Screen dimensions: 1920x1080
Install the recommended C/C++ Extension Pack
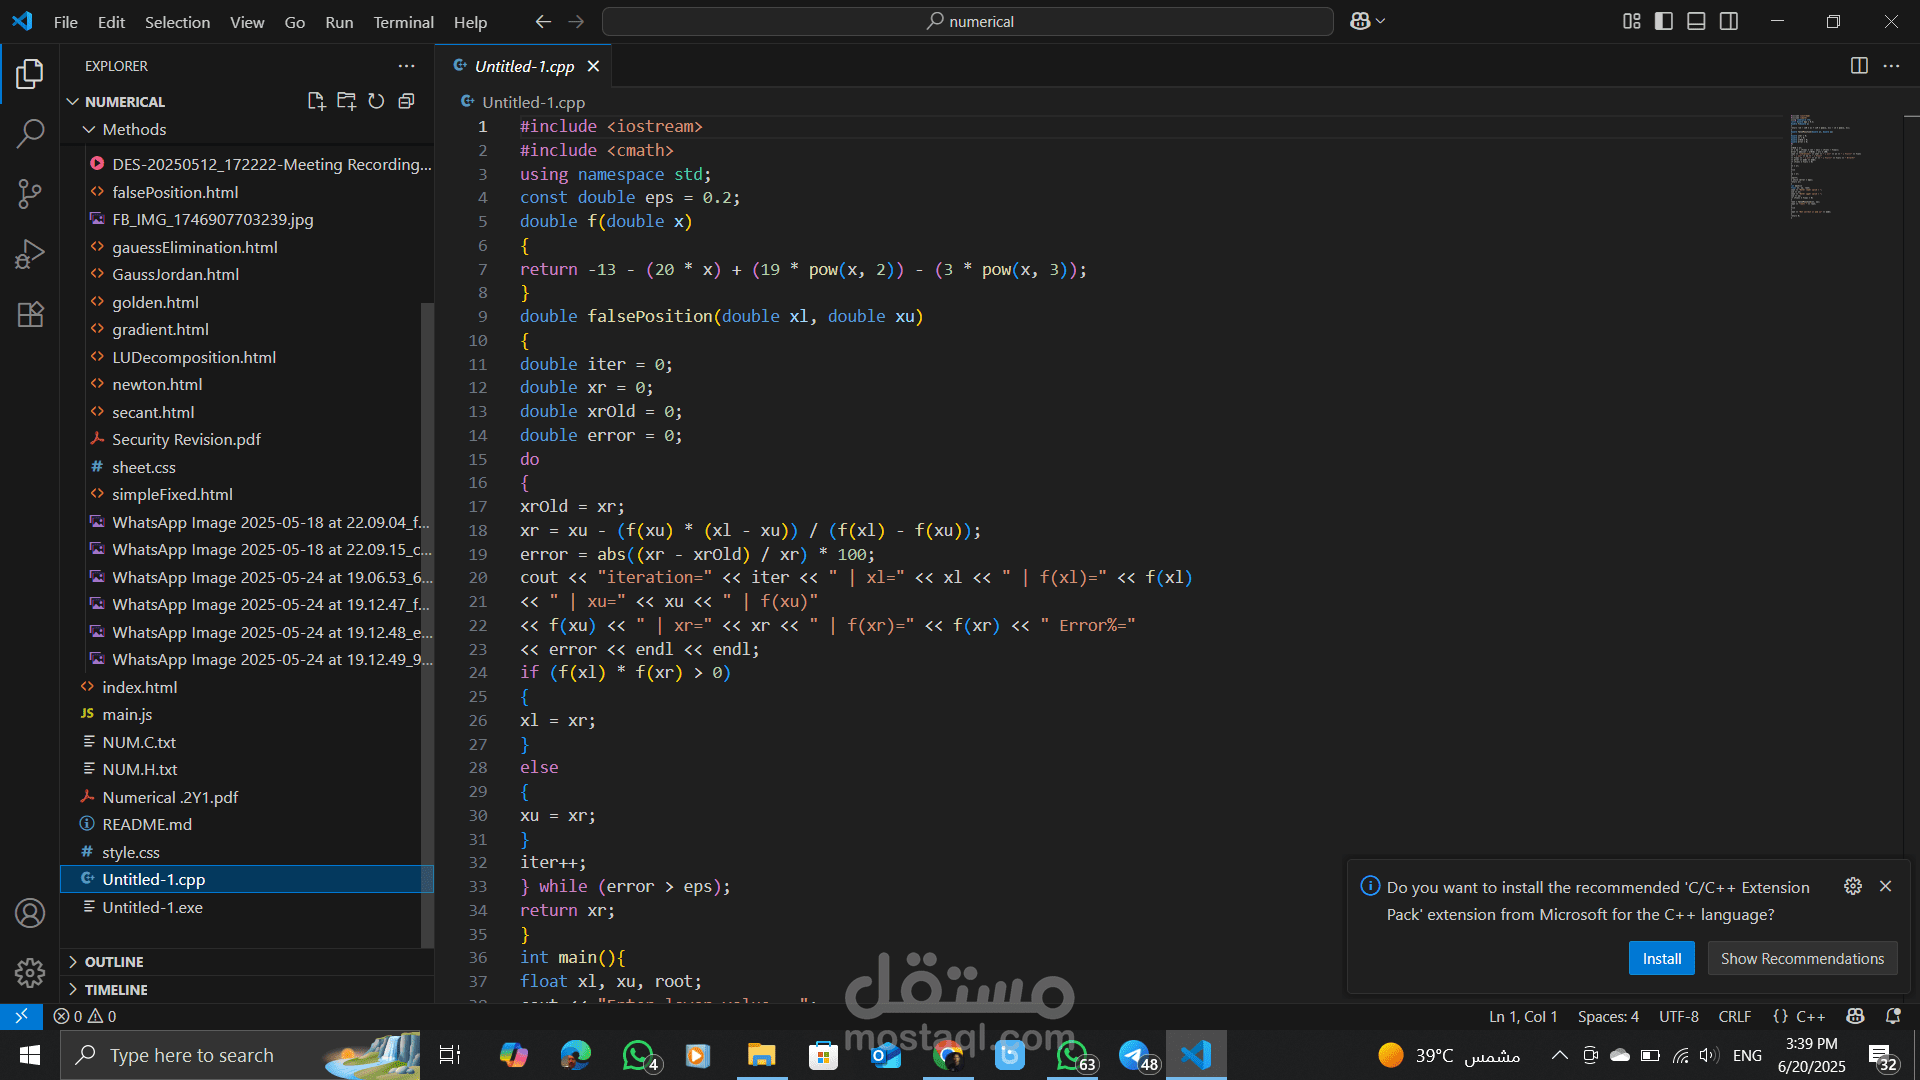click(1662, 958)
